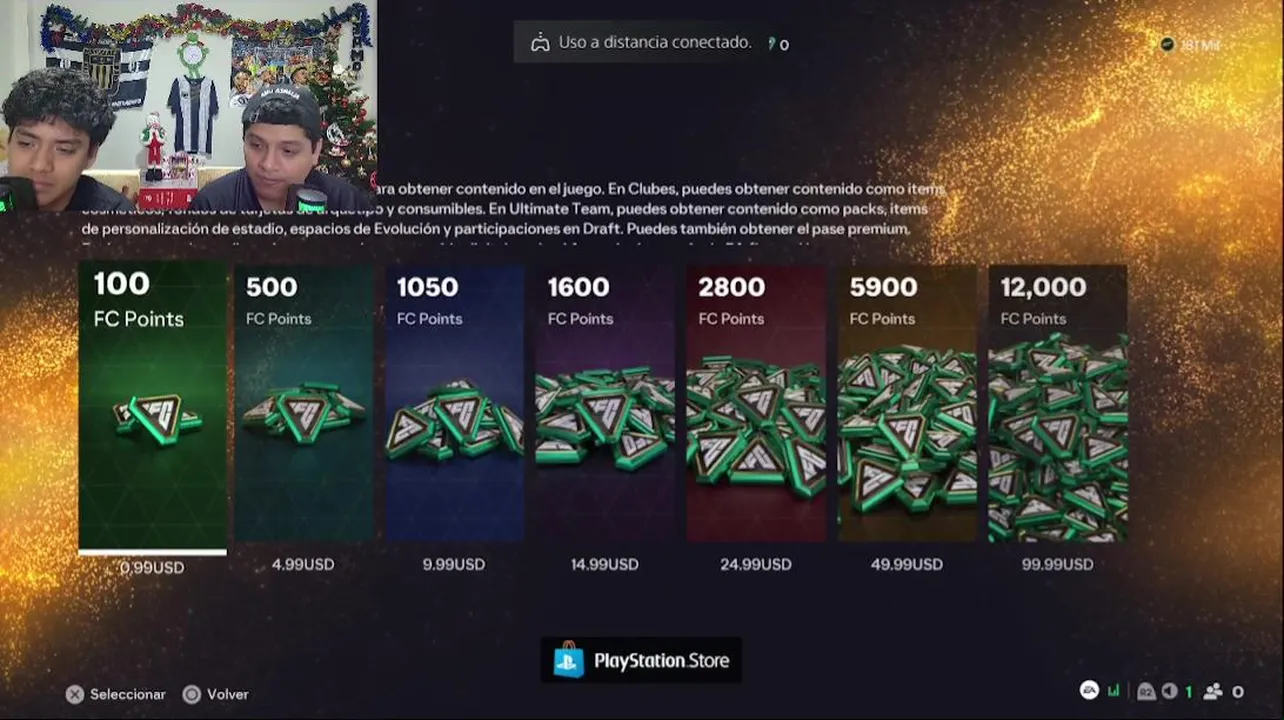This screenshot has height=720, width=1284.
Task: Click the cross Seleccionar button icon
Action: tap(75, 694)
